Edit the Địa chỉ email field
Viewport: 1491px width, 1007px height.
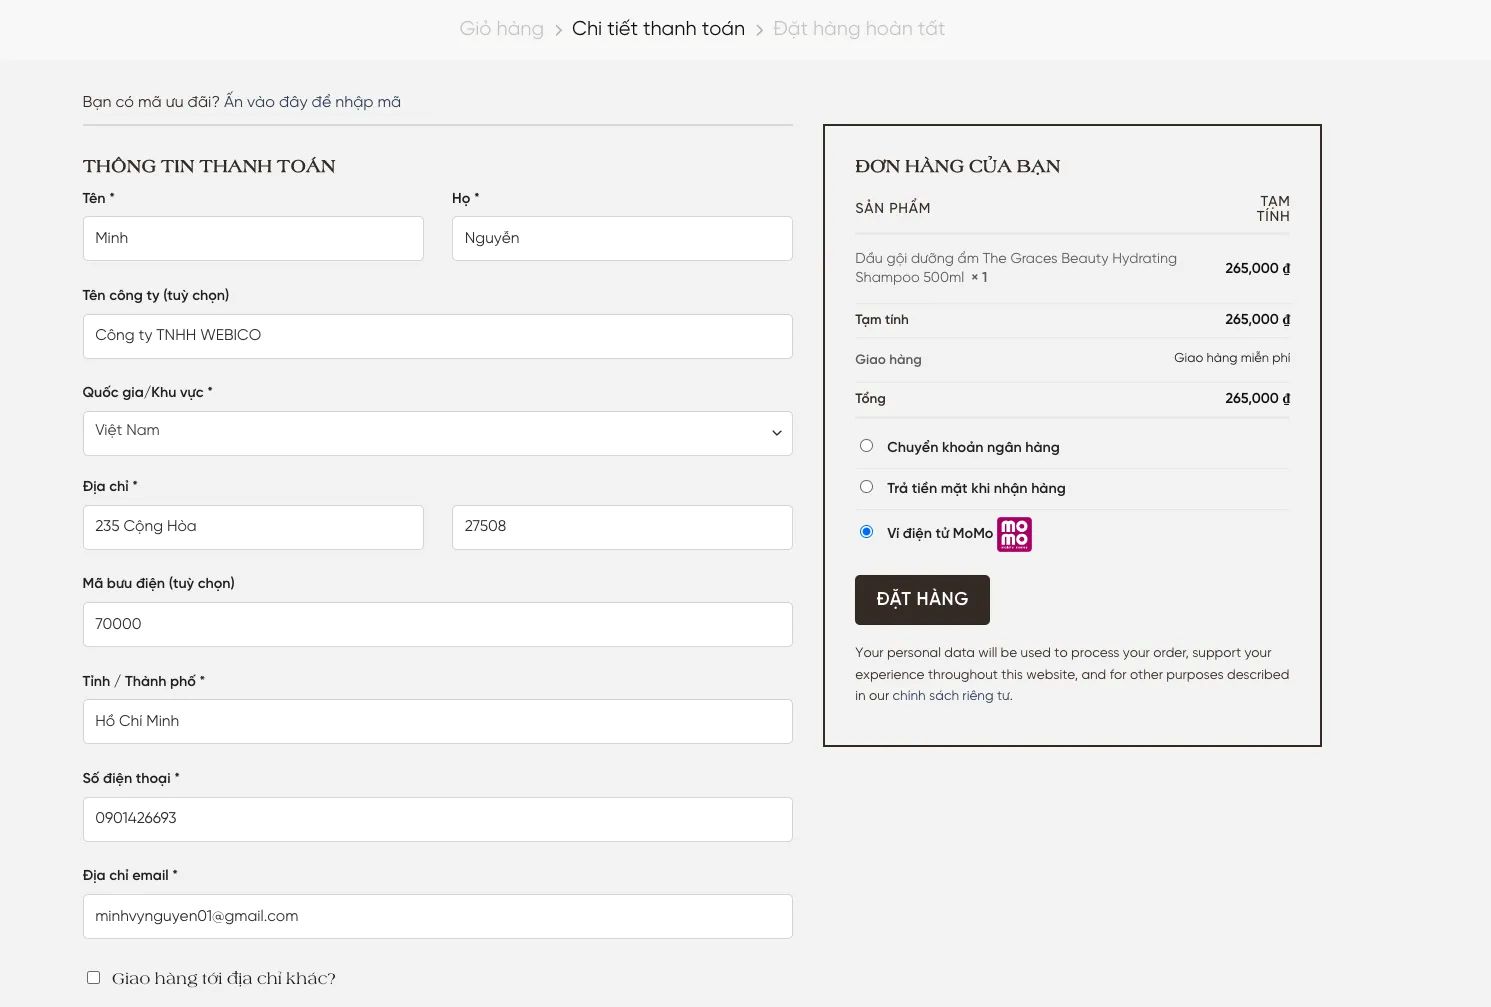(437, 917)
